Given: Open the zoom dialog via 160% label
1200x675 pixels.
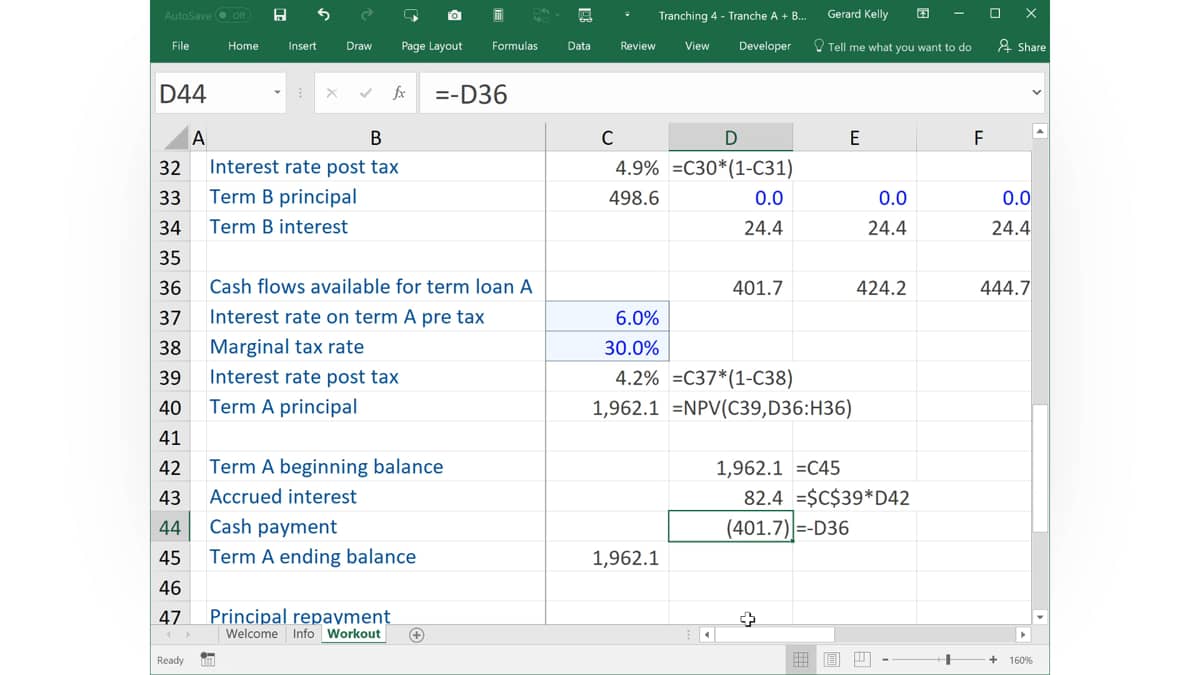Looking at the screenshot, I should tap(1021, 660).
